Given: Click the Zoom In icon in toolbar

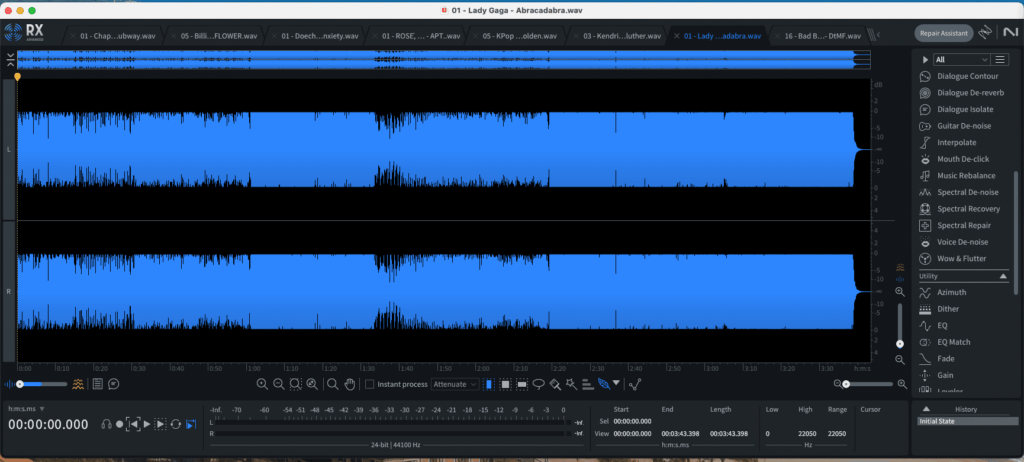Looking at the screenshot, I should point(262,384).
